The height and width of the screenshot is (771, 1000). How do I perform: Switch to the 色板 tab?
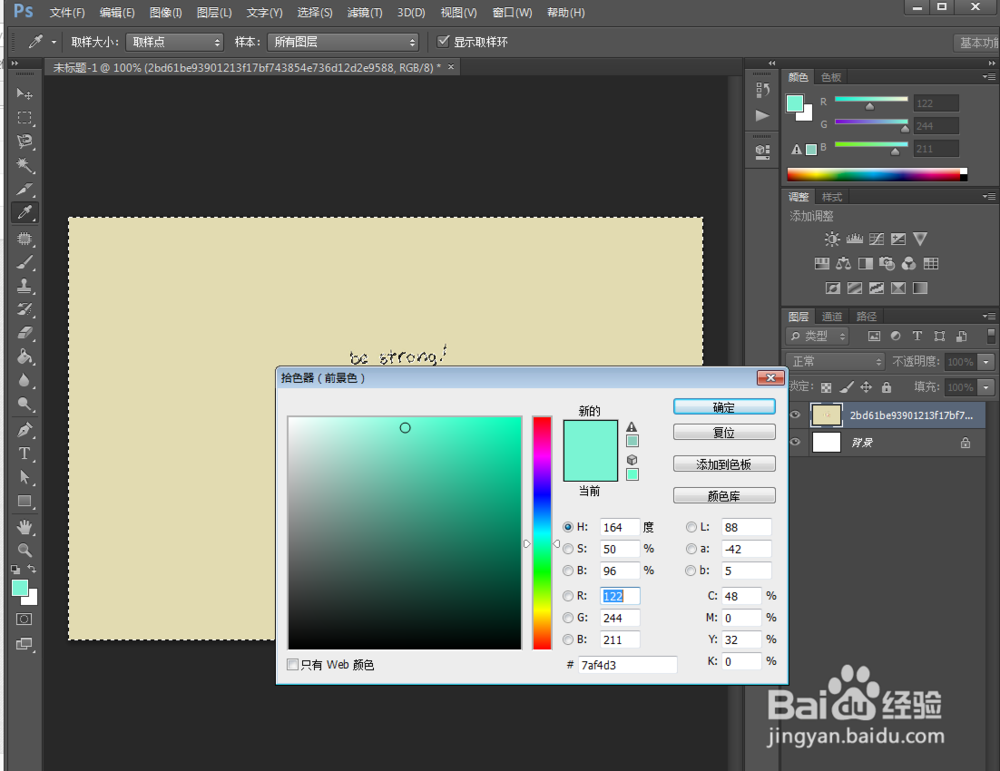(831, 77)
